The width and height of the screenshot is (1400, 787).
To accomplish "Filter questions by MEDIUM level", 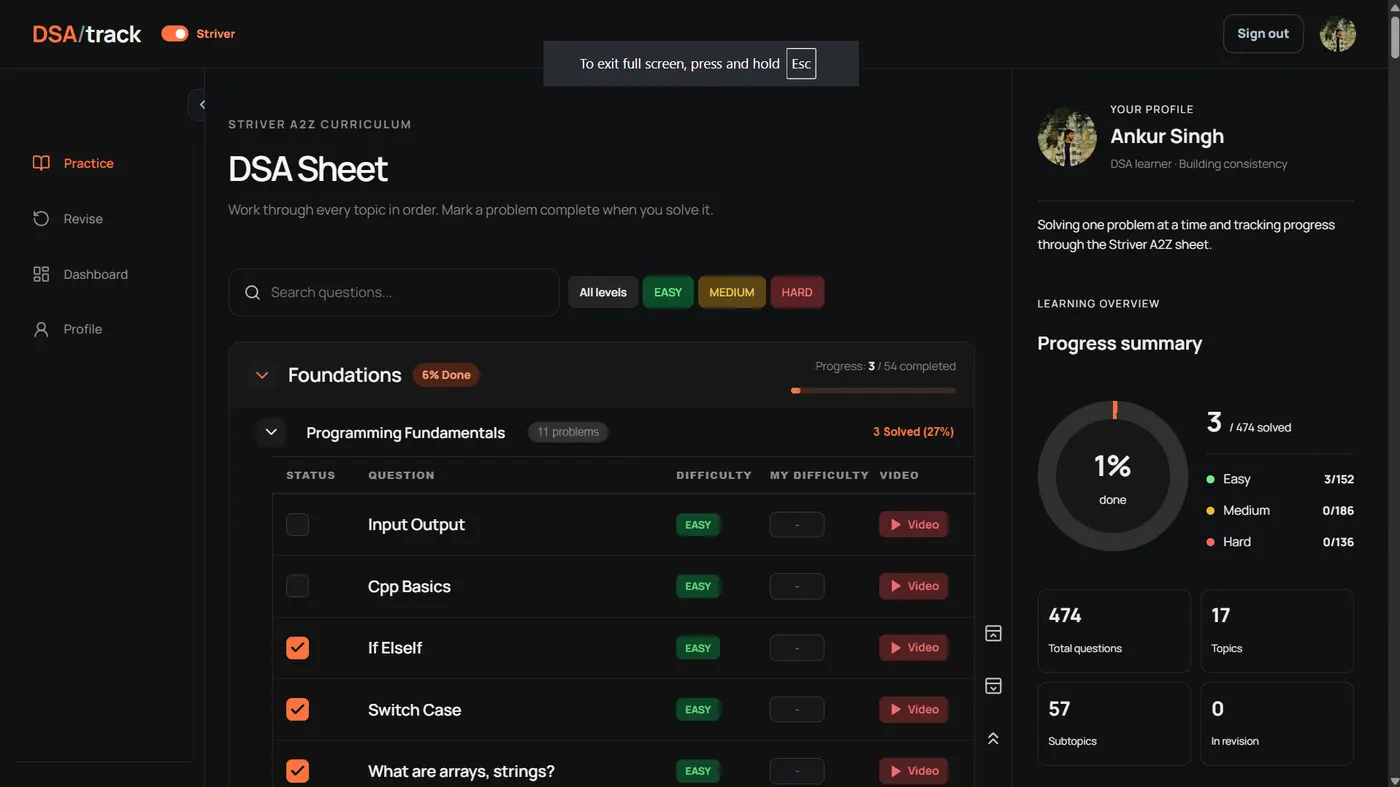I will 732,293.
